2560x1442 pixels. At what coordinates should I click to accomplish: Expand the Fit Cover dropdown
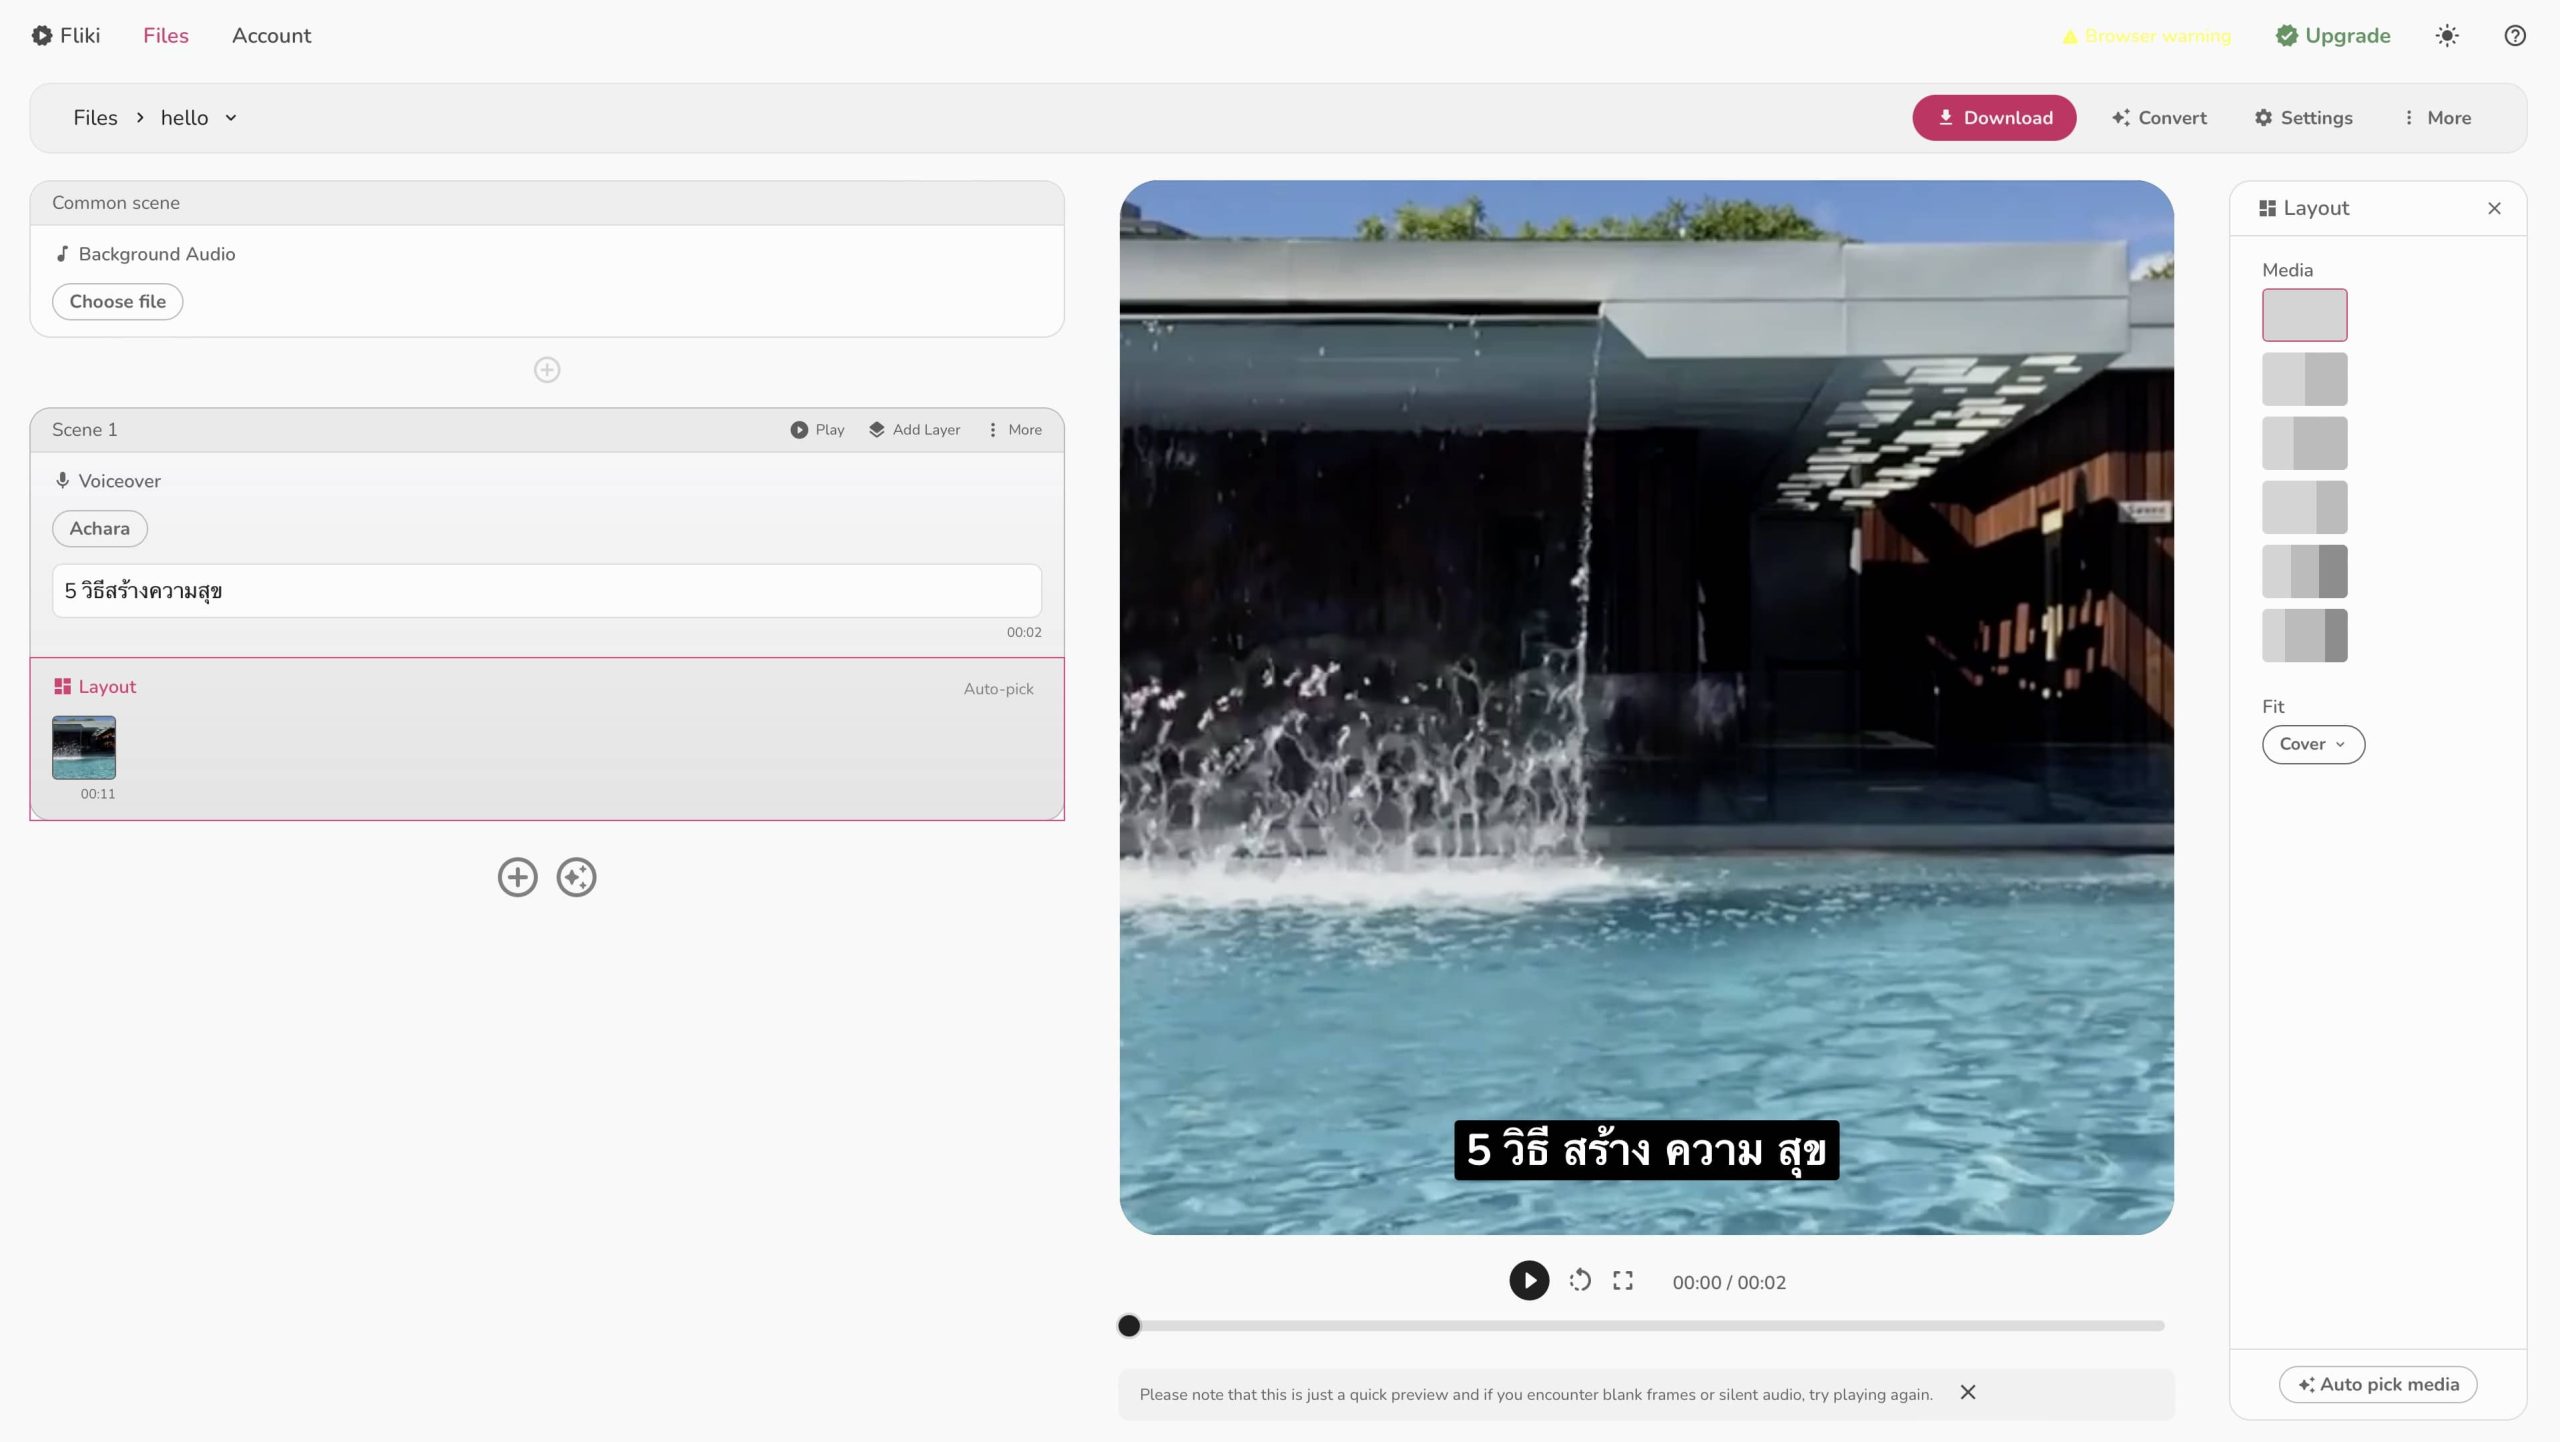[x=2312, y=744]
